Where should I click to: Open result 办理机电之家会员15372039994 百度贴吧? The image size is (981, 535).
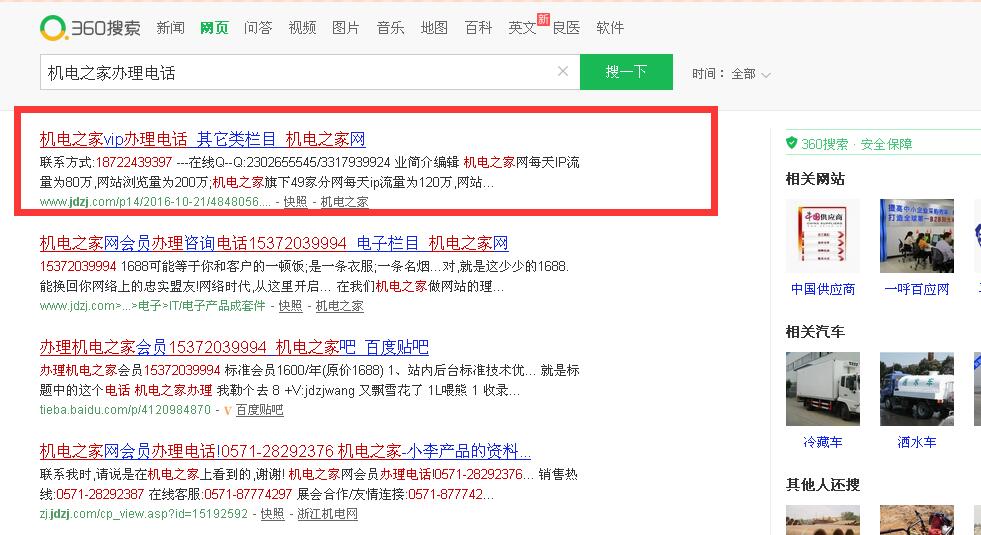pyautogui.click(x=234, y=347)
